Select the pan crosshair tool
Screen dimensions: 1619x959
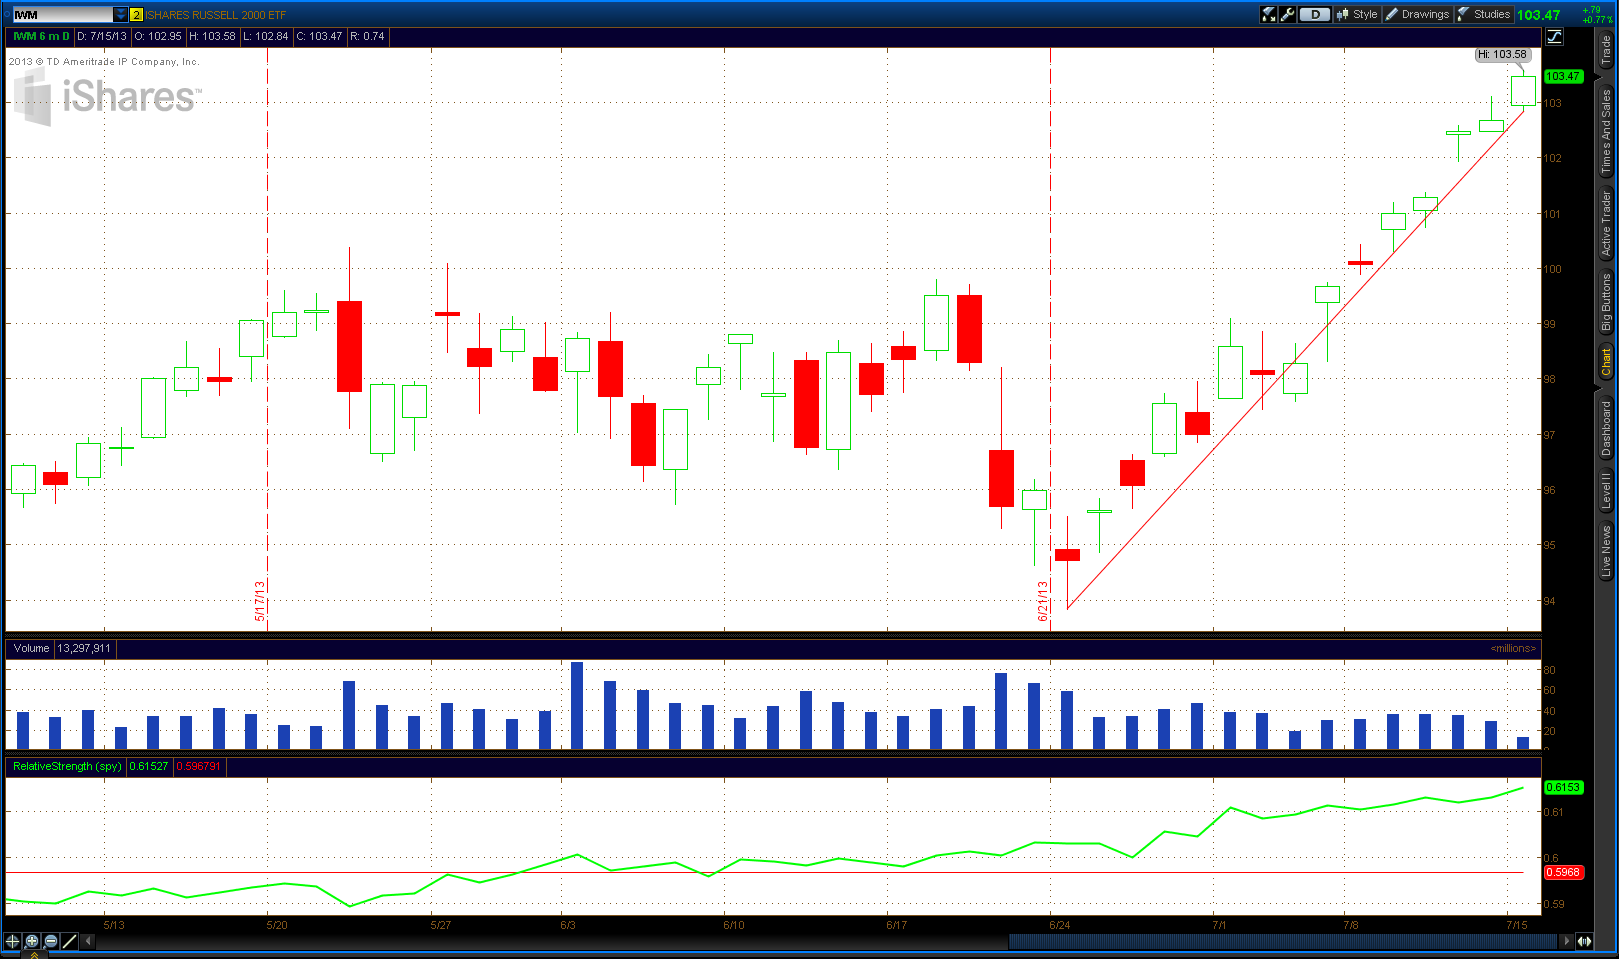12,941
